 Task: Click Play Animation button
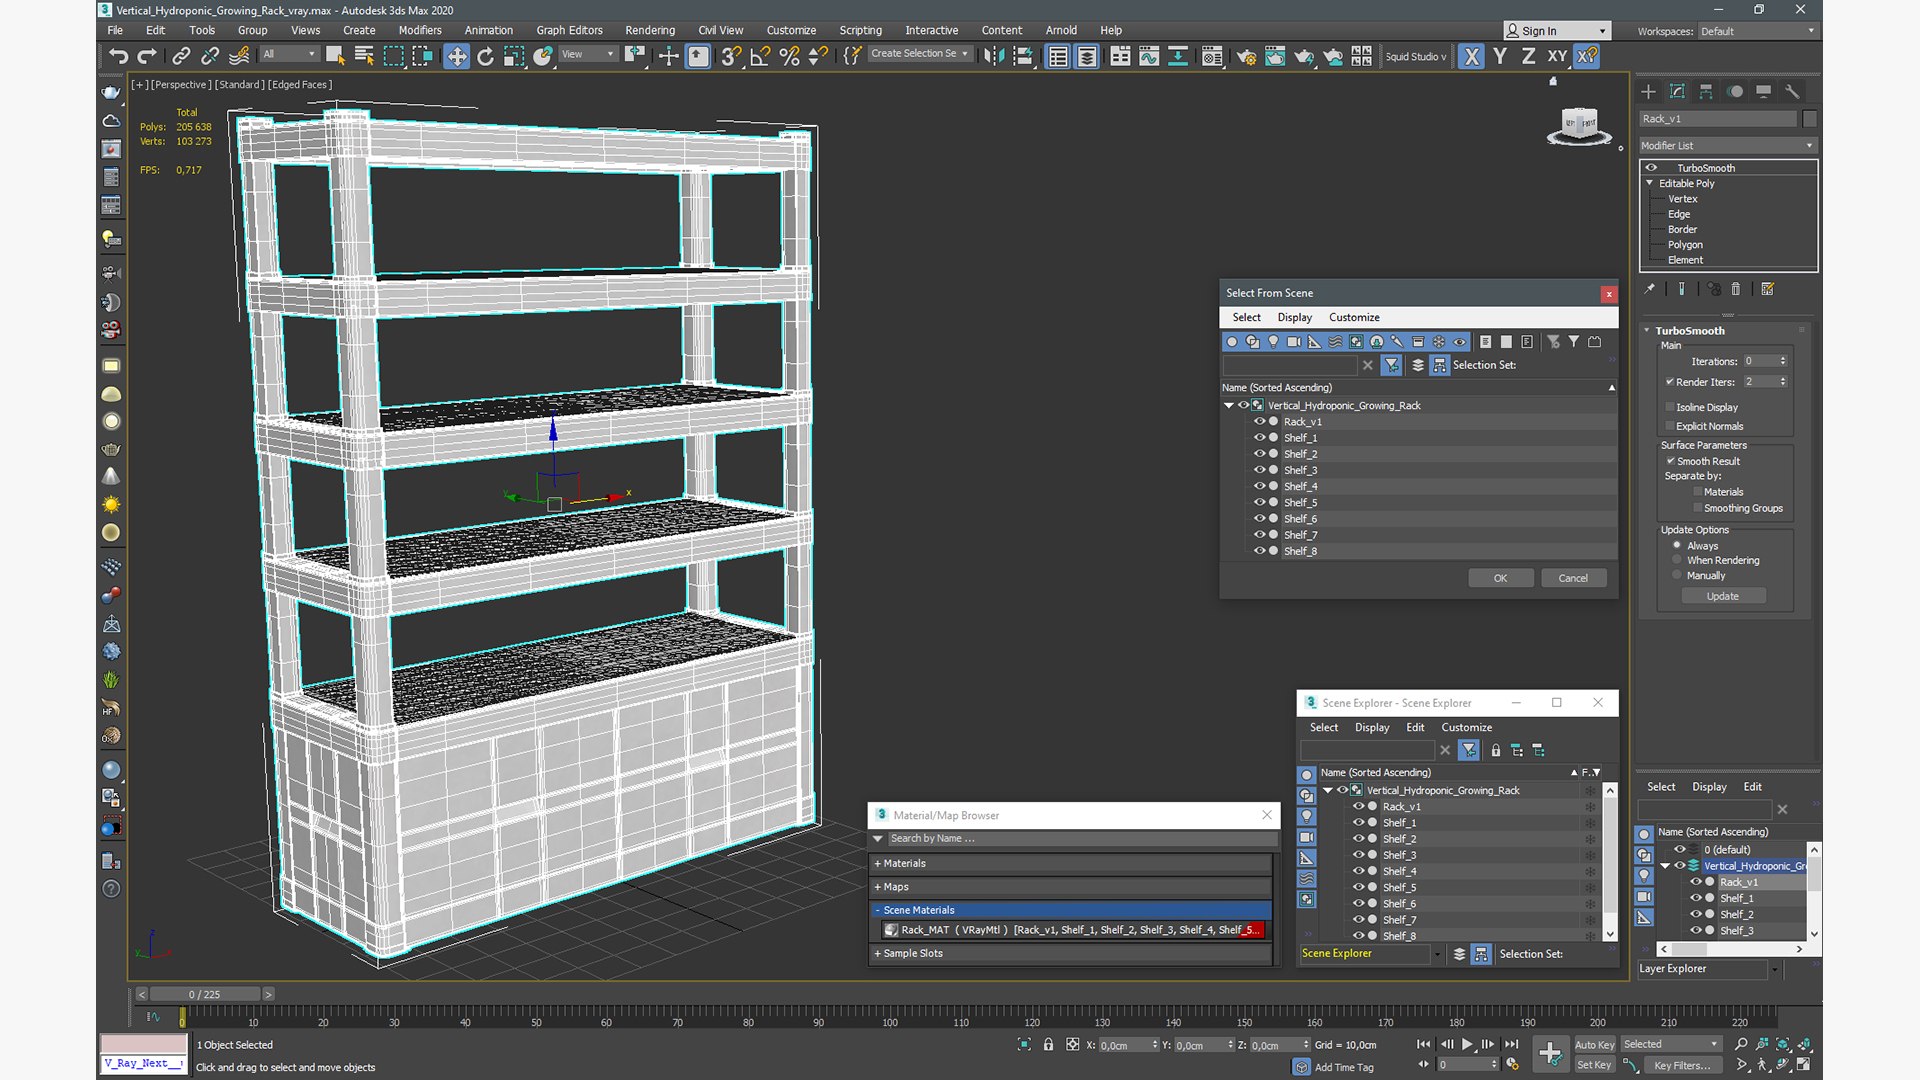click(x=1467, y=1044)
